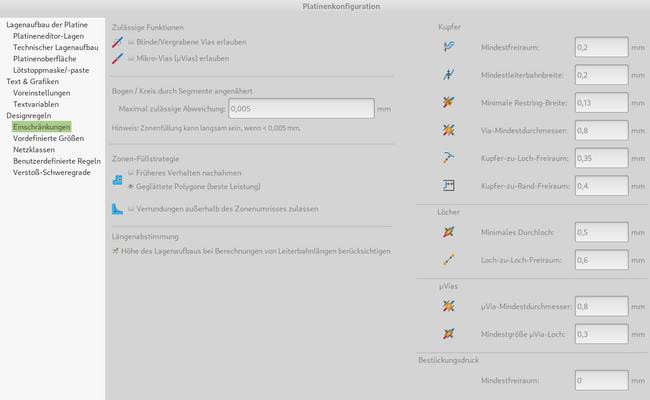650x400 pixels.
Task: Click Loch-zu-Loch-Freiraum value field
Action: pyautogui.click(x=601, y=260)
